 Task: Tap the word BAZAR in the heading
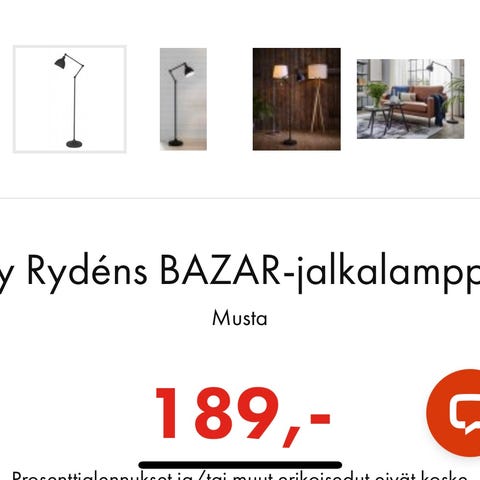220,270
